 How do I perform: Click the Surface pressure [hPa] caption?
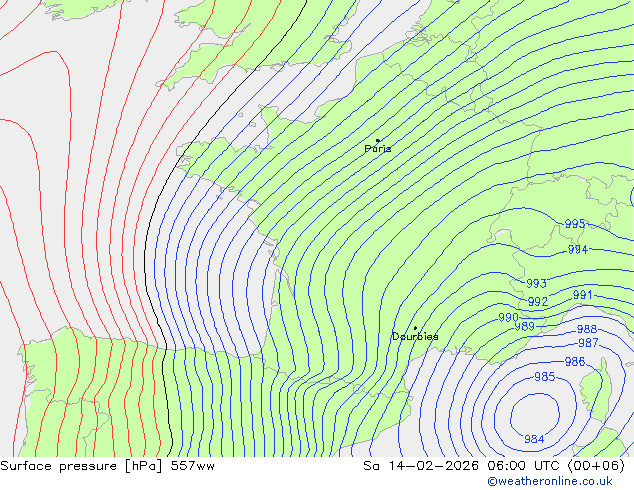(81, 466)
